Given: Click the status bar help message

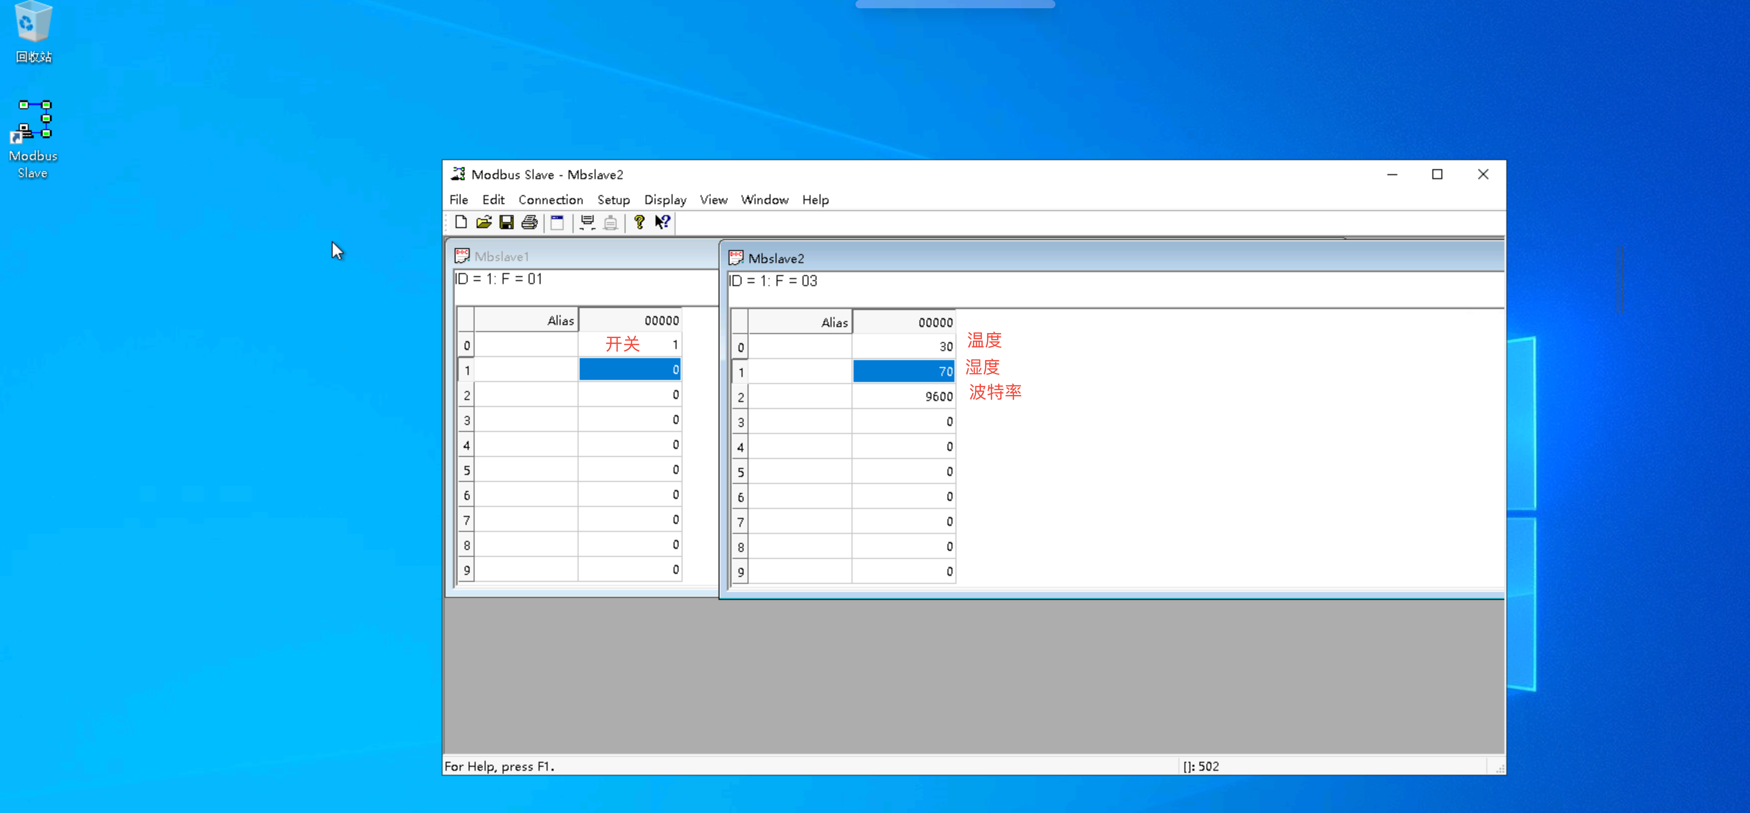Looking at the screenshot, I should pyautogui.click(x=499, y=766).
